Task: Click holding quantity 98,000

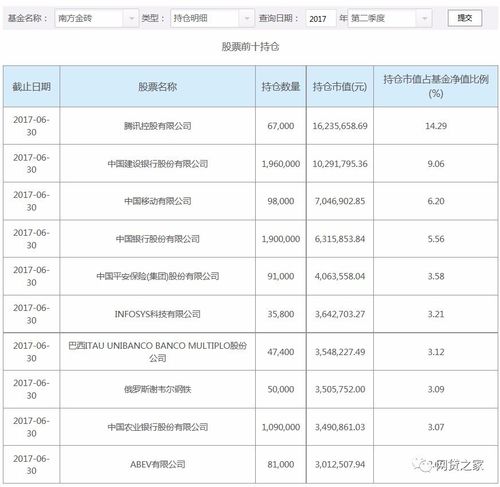Action: click(281, 201)
